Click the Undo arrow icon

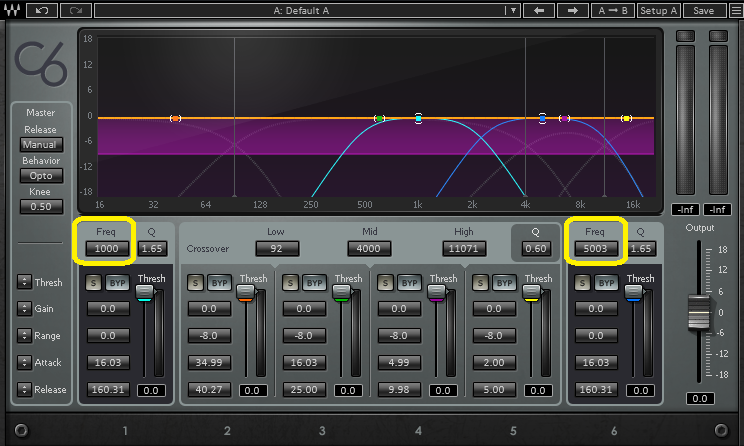tap(41, 10)
